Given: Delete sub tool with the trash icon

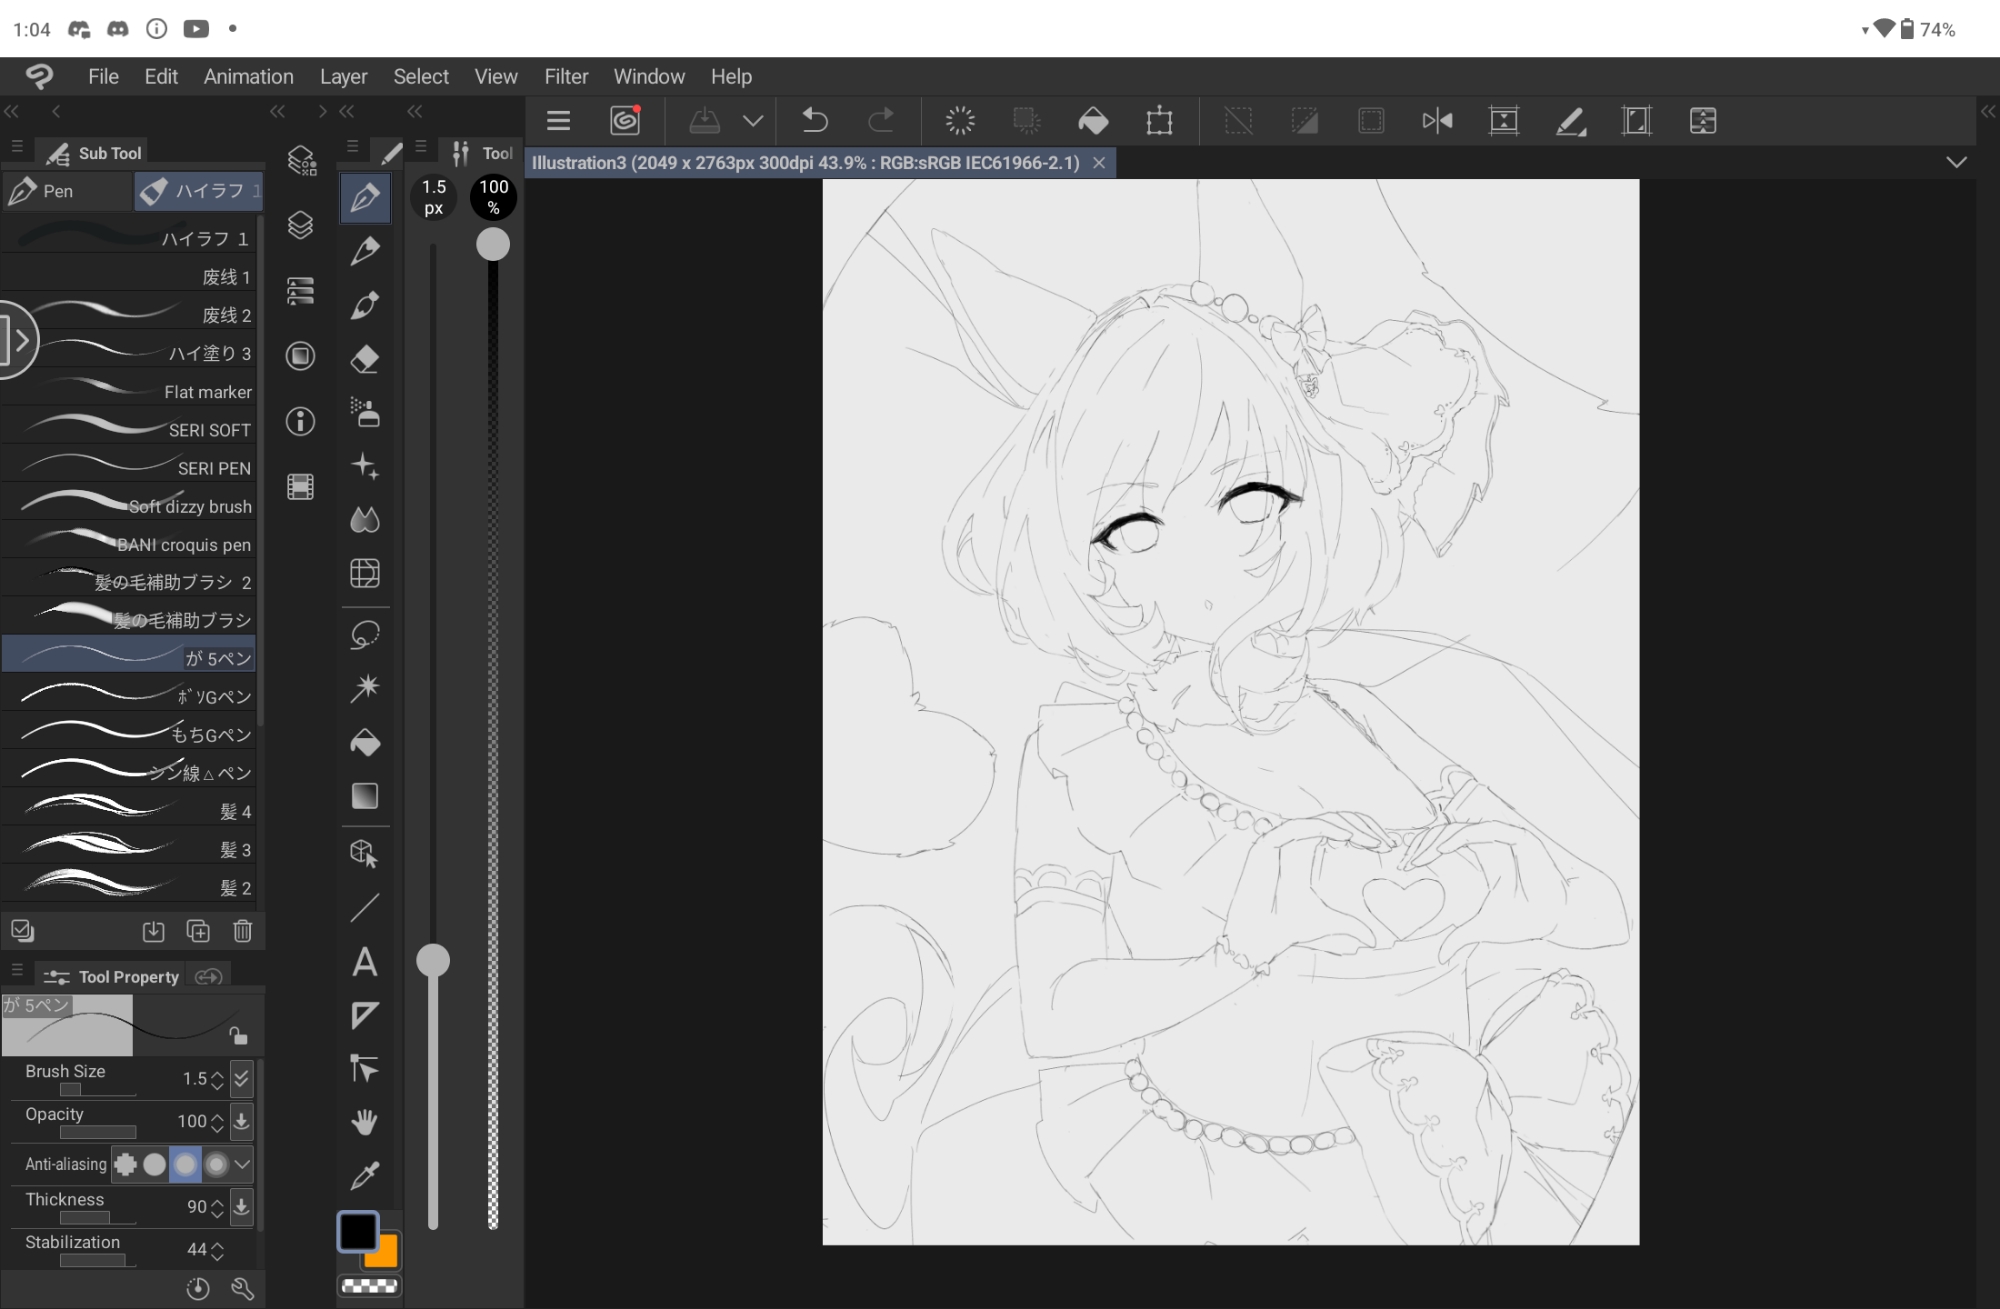Looking at the screenshot, I should pyautogui.click(x=243, y=931).
